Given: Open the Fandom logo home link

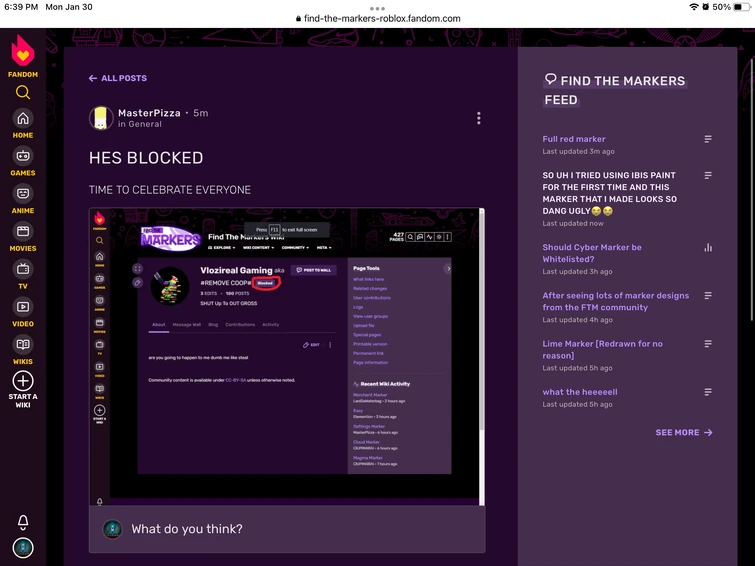Looking at the screenshot, I should [23, 56].
